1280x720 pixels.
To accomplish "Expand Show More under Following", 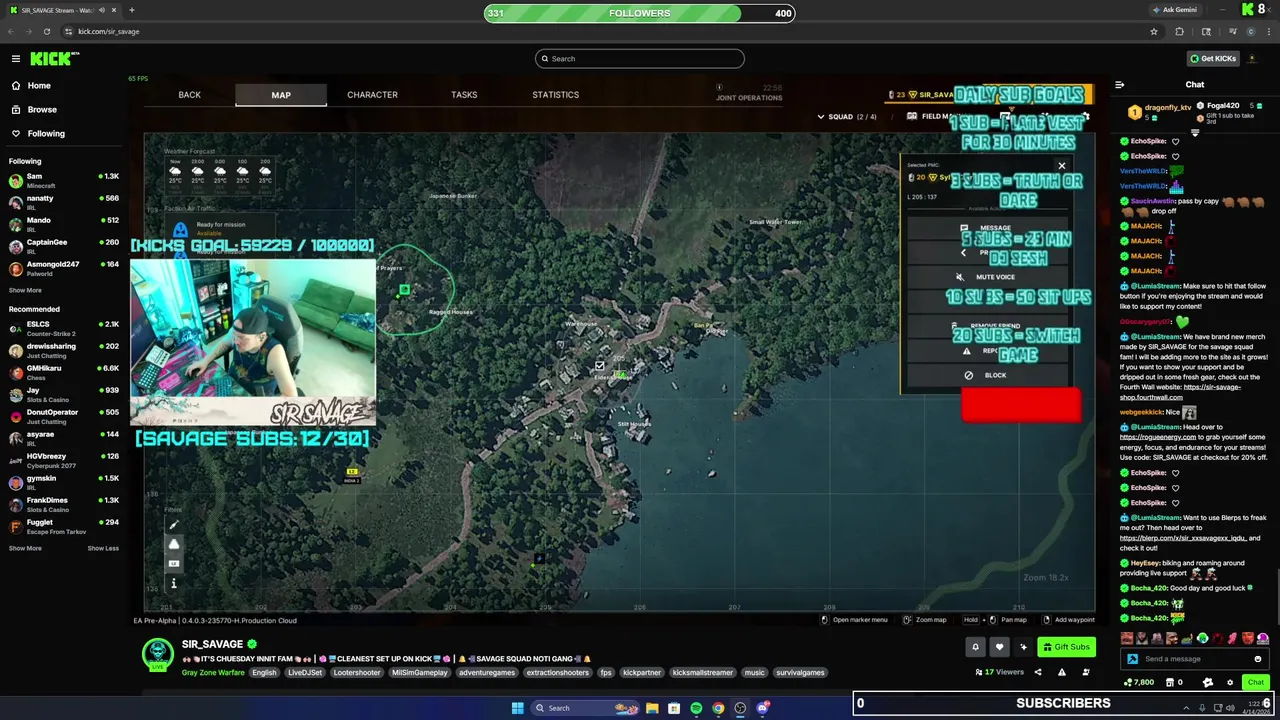I will click(25, 291).
